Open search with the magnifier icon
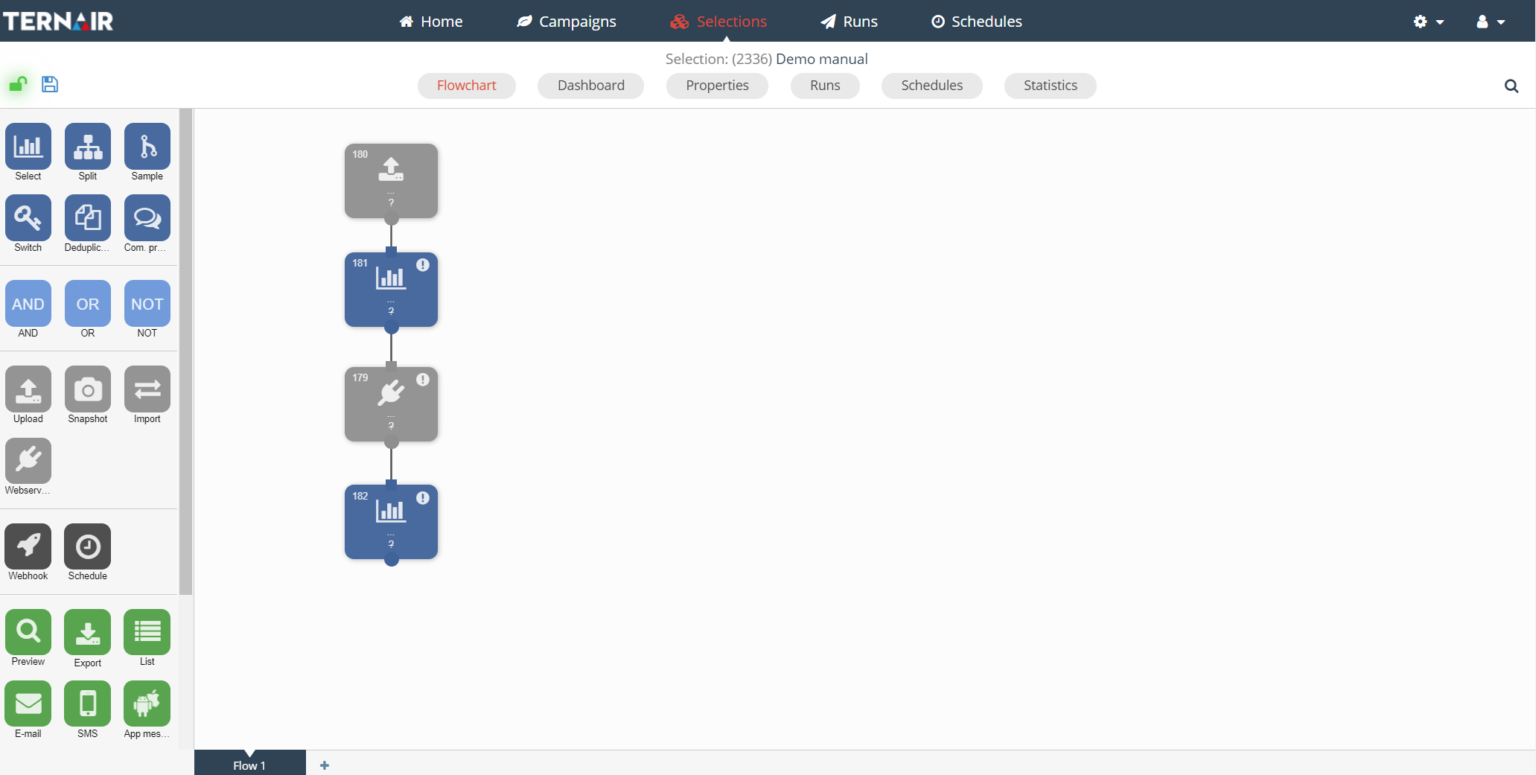 tap(1511, 86)
